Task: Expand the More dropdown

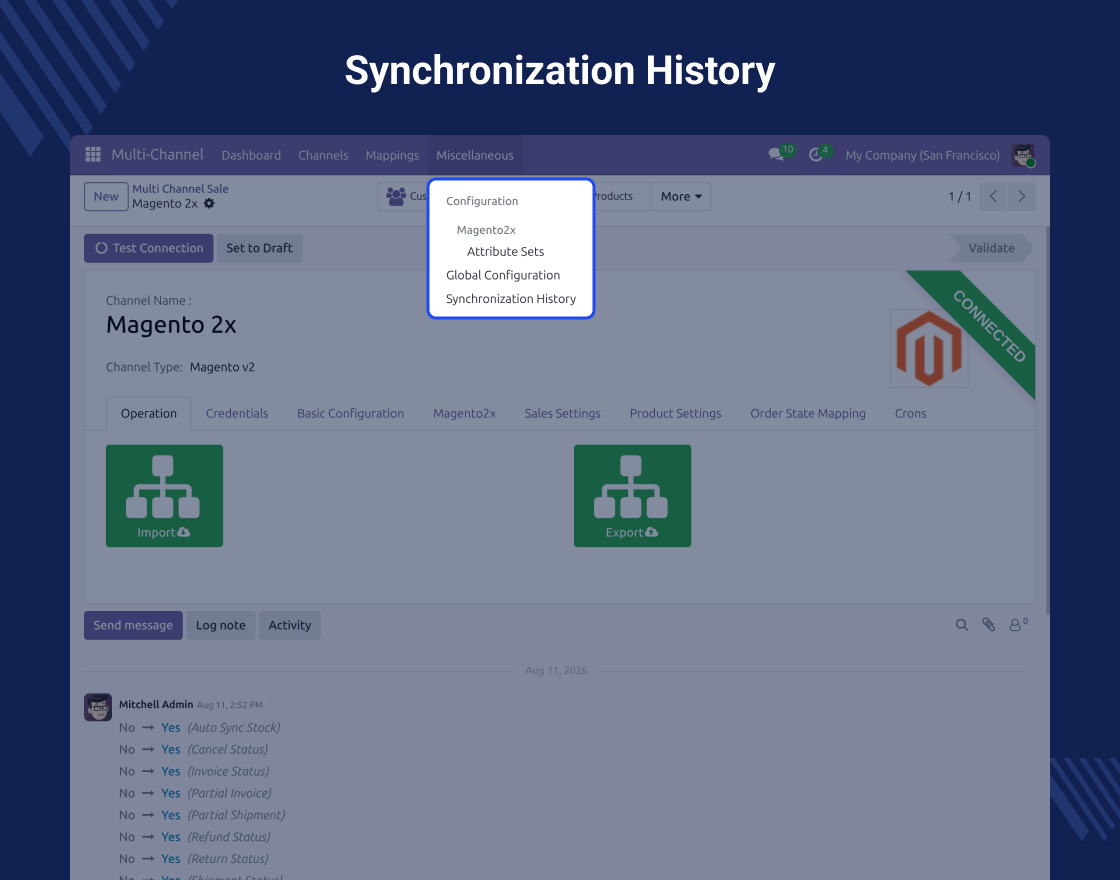Action: click(x=681, y=196)
